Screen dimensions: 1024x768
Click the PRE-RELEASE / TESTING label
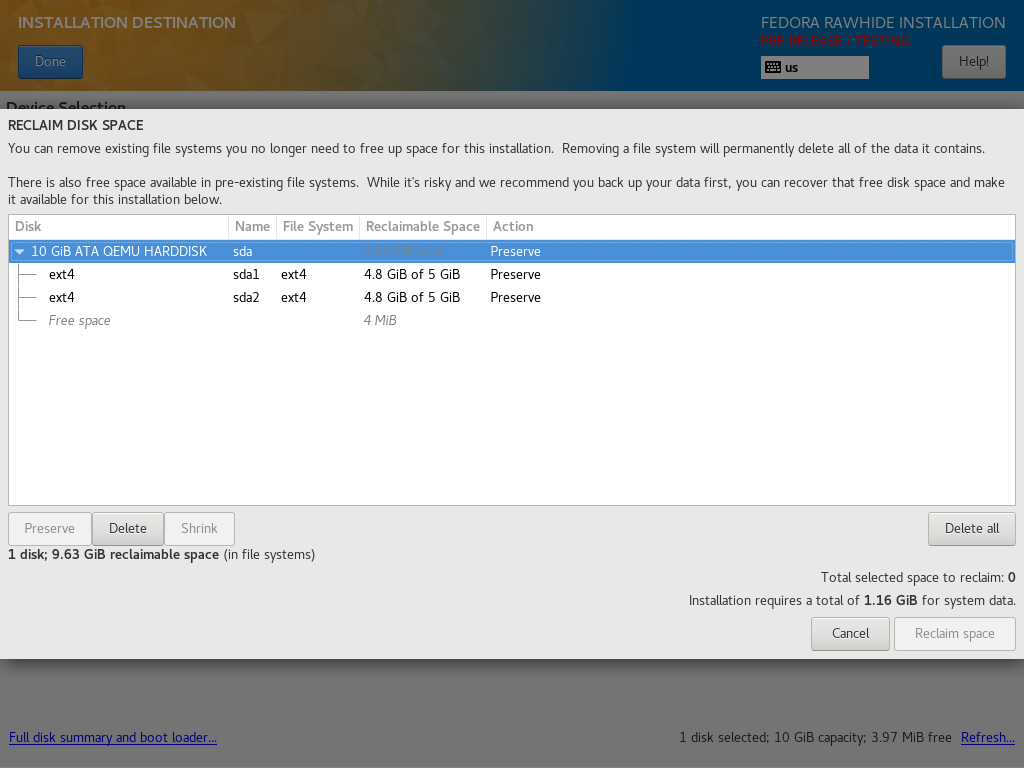835,41
